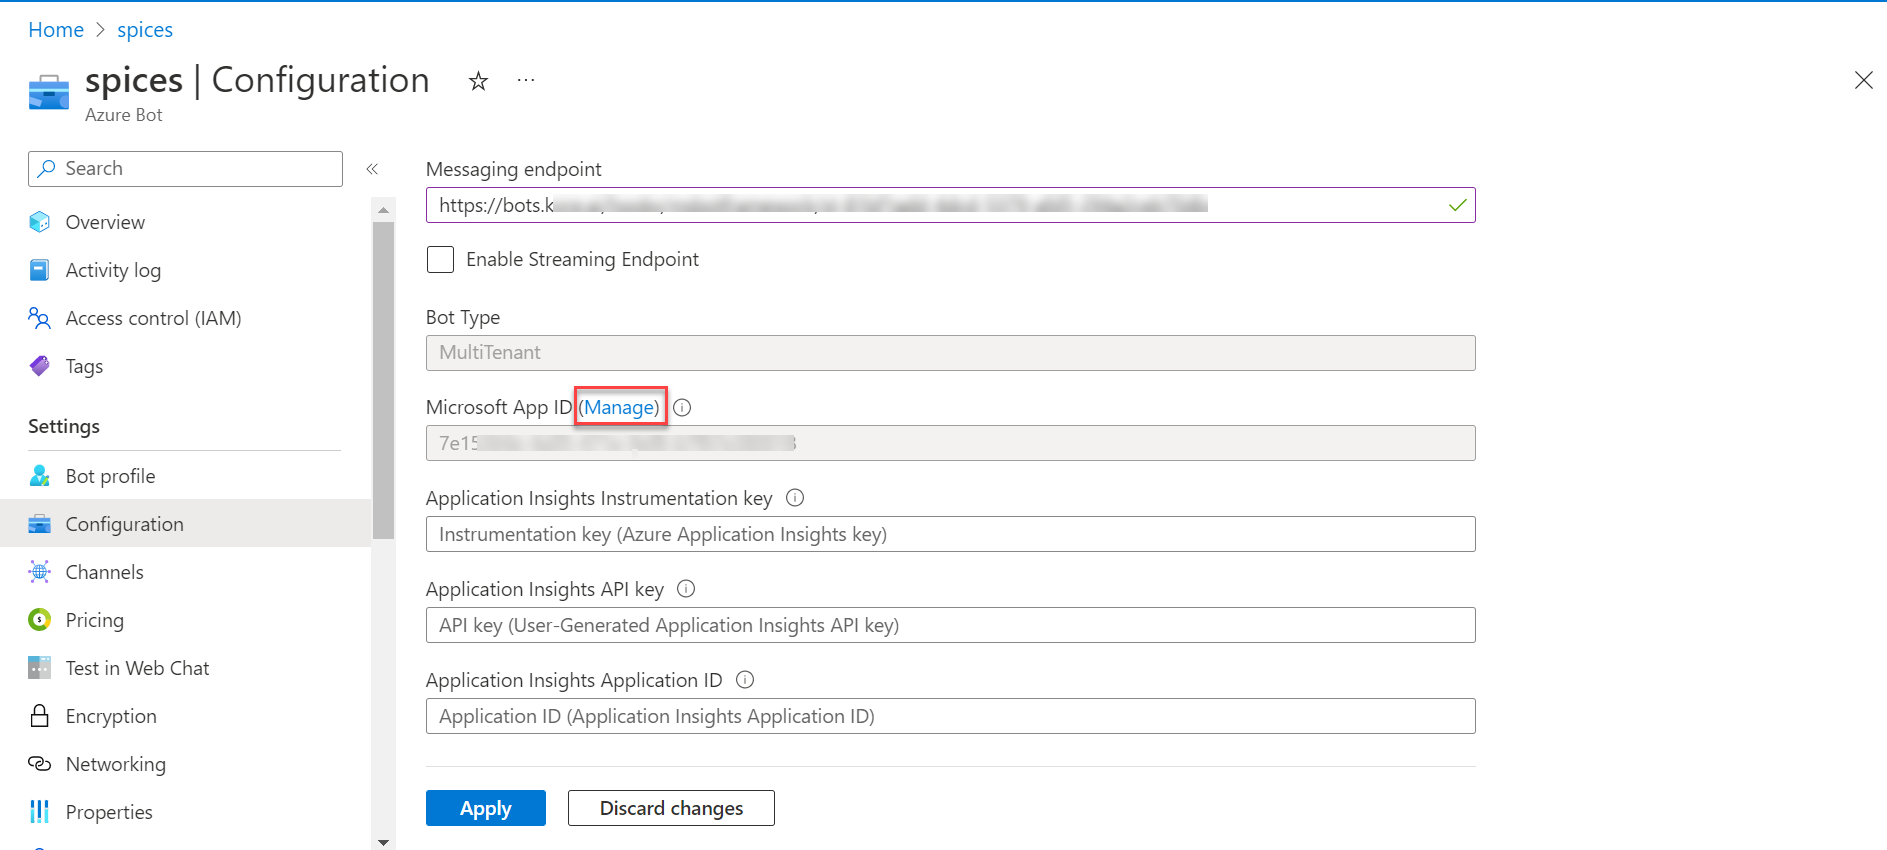
Task: Click the Encryption padlock icon
Action: point(40,716)
